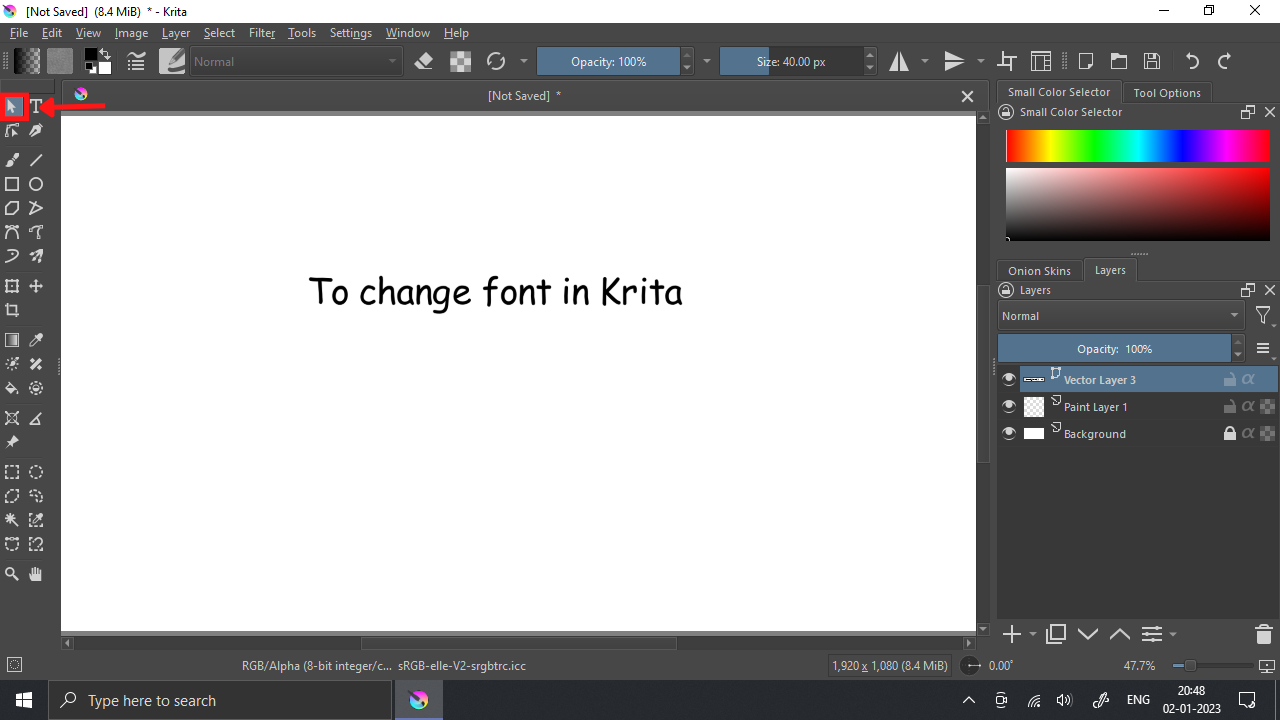Toggle visibility of the Background layer
This screenshot has width=1280, height=720.
coord(1009,433)
